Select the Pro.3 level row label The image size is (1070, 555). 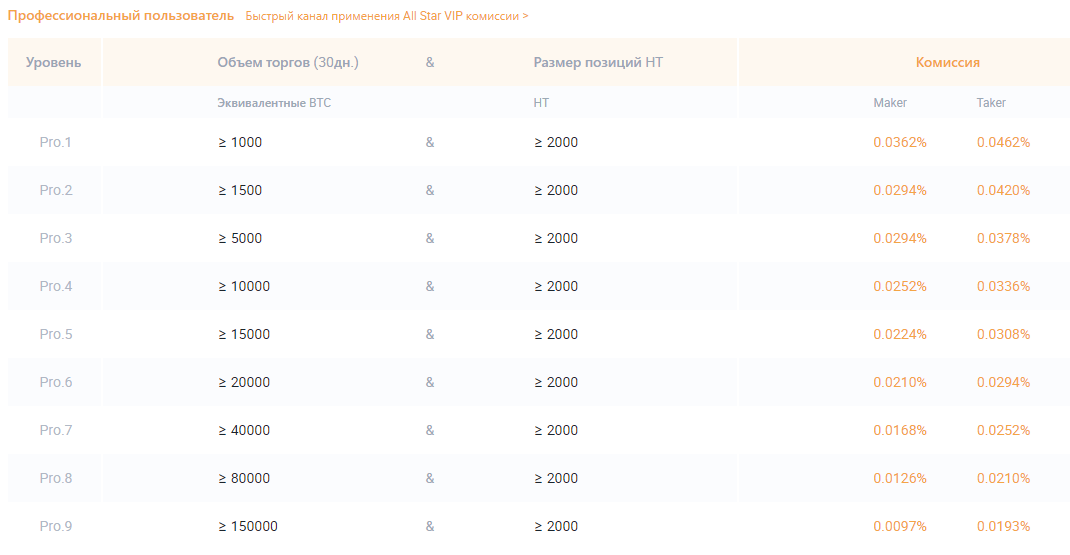pyautogui.click(x=56, y=238)
